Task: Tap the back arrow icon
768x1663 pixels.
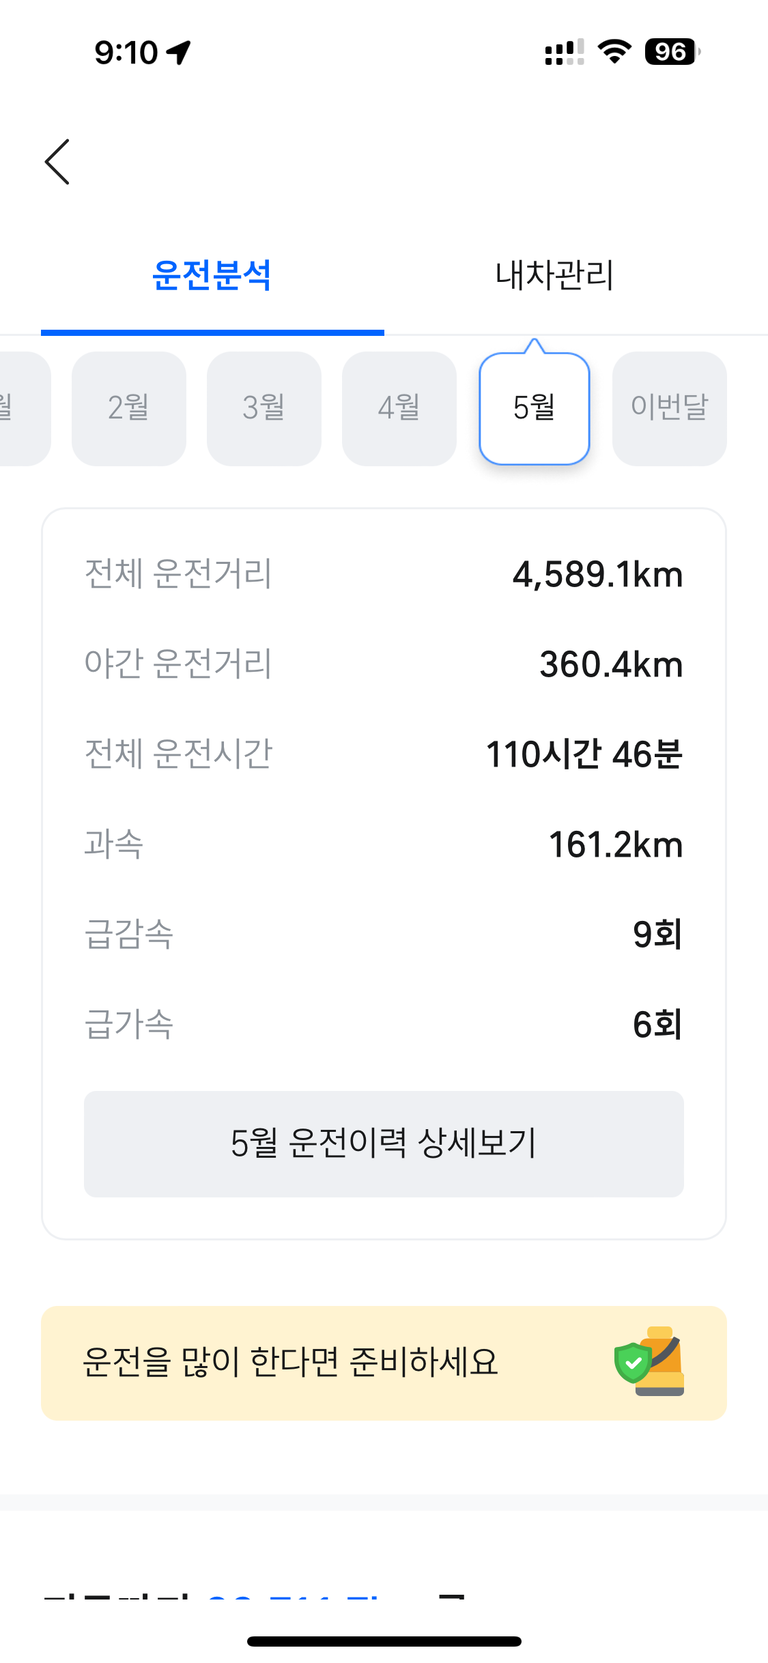Action: [58, 162]
